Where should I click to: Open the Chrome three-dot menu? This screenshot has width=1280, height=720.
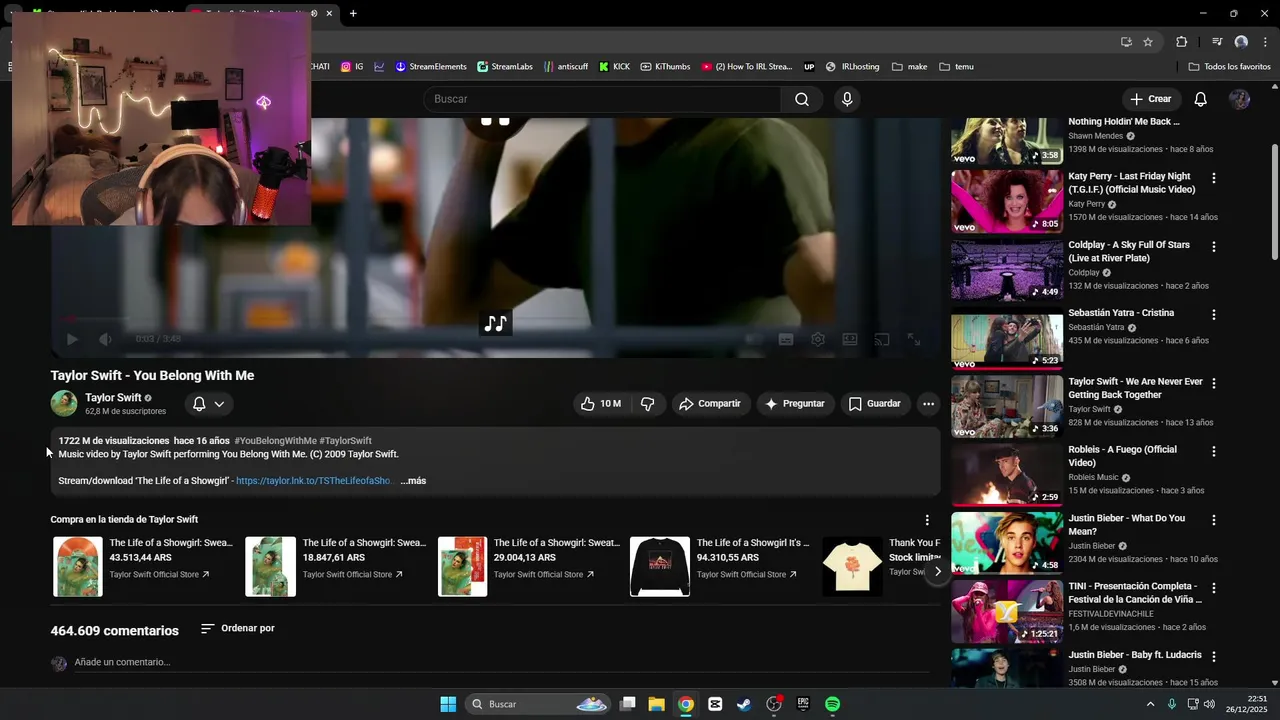click(1266, 42)
